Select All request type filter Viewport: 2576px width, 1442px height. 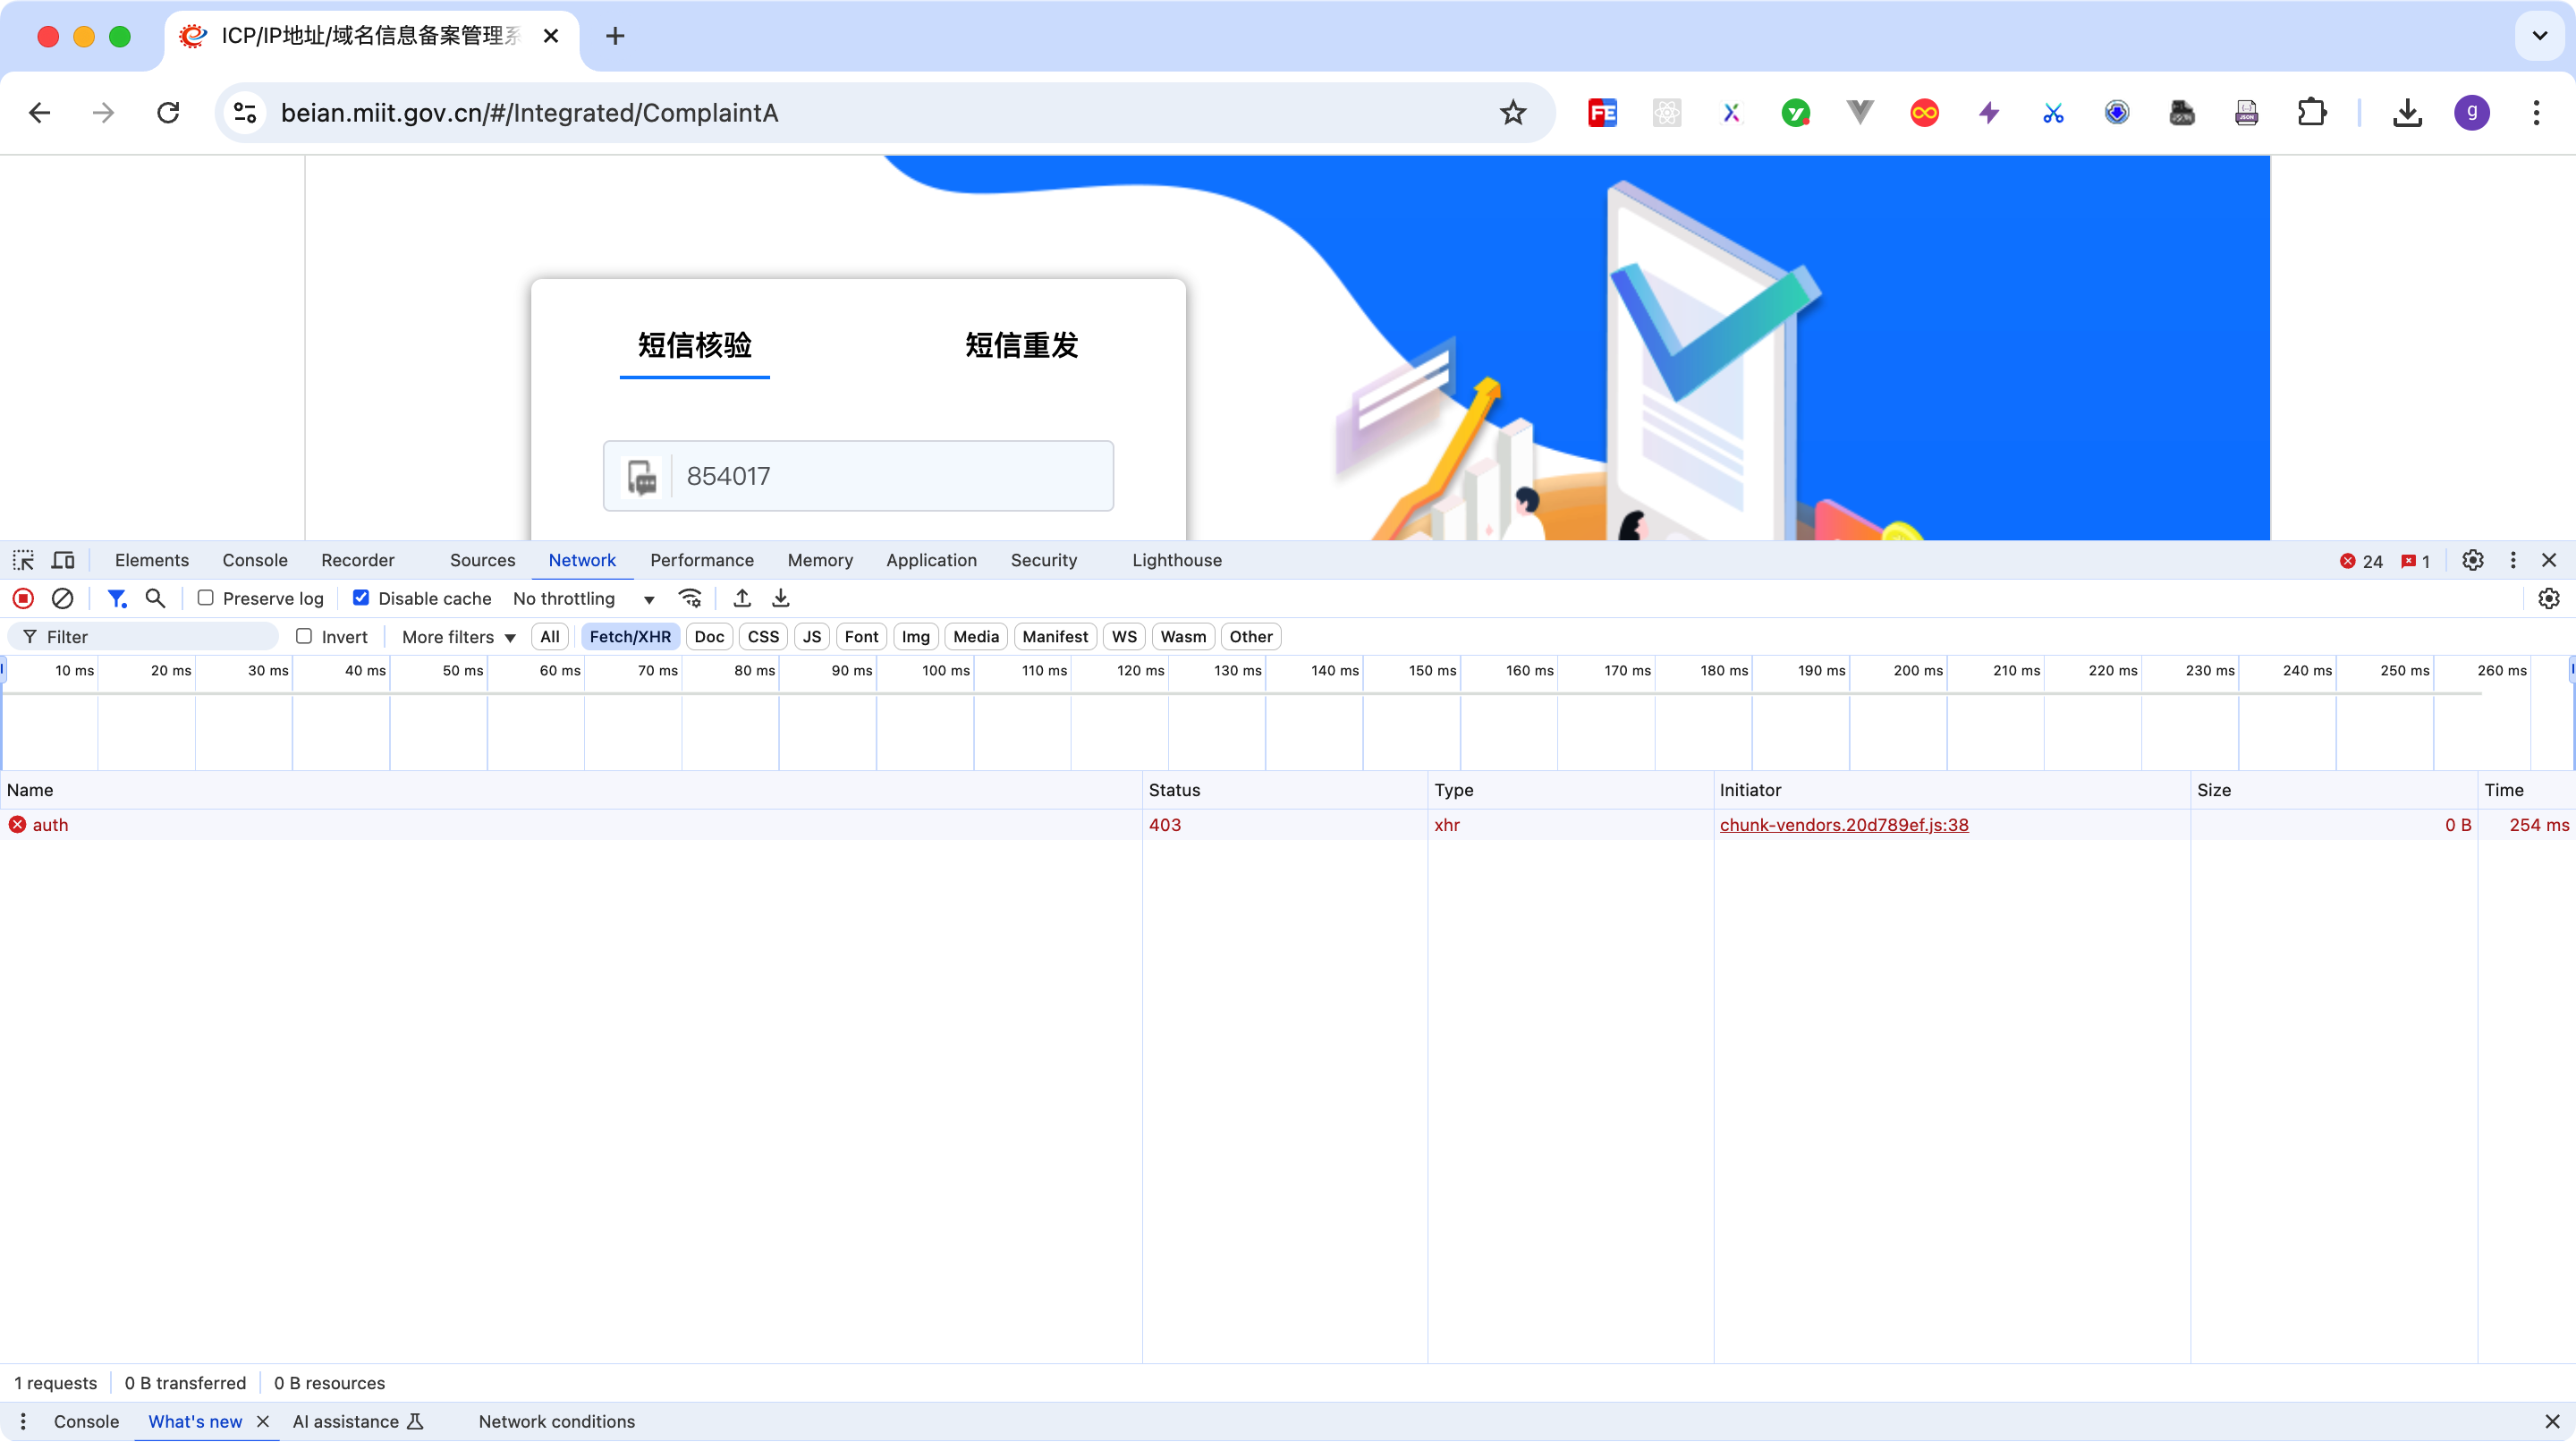550,636
